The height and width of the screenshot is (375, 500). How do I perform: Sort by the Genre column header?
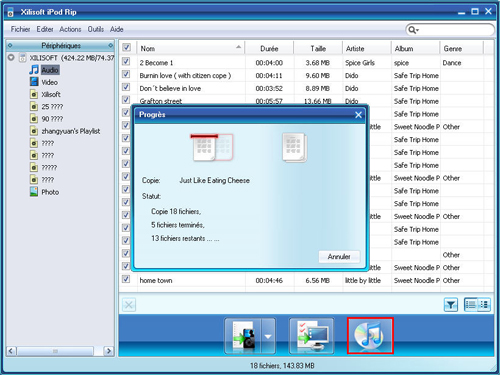461,48
